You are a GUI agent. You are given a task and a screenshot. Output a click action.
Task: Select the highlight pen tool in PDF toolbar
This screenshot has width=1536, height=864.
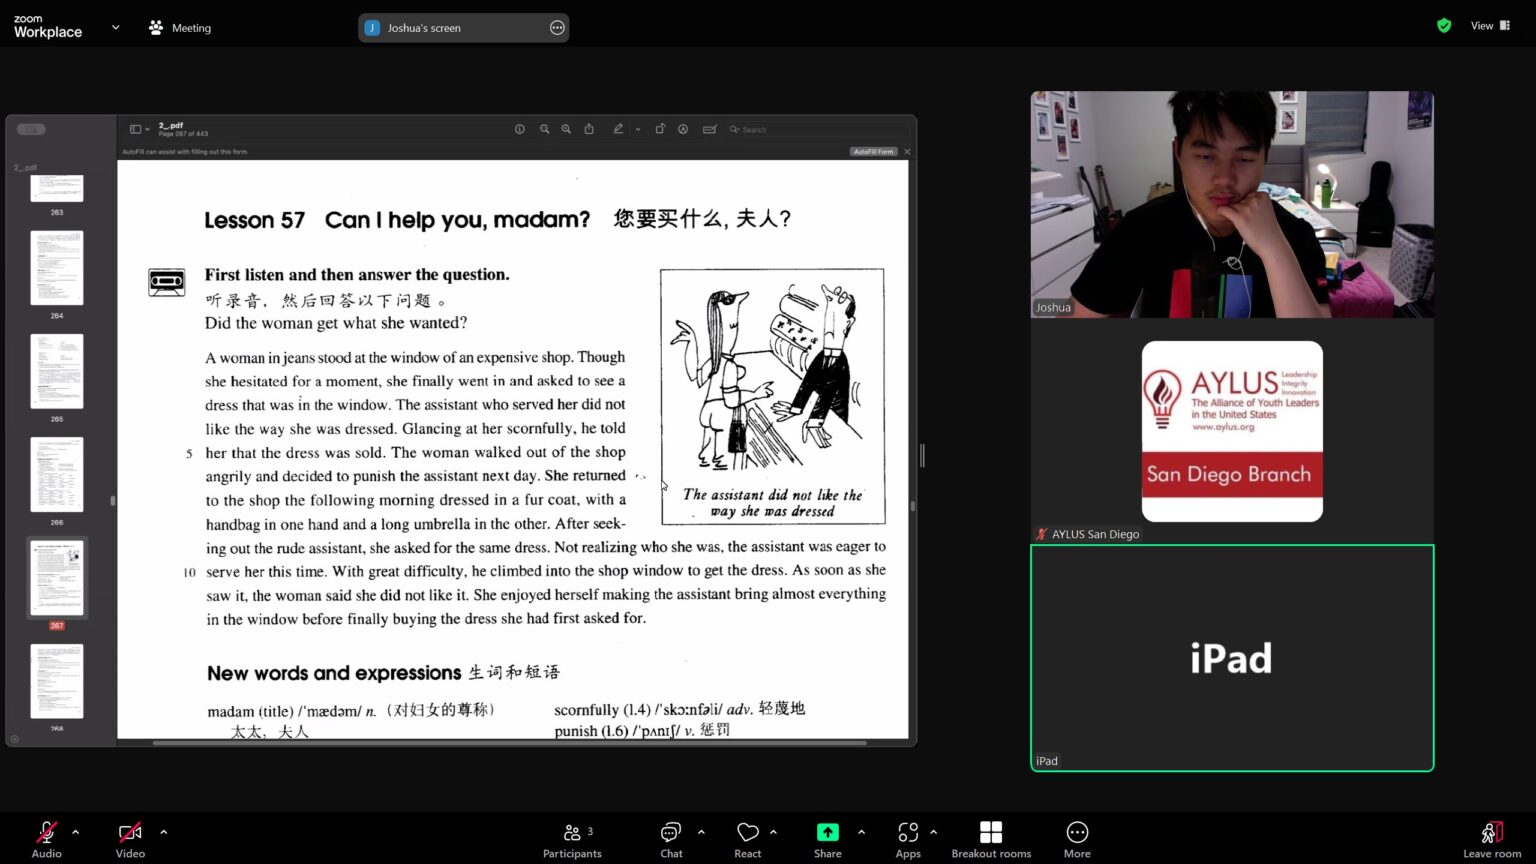(618, 129)
